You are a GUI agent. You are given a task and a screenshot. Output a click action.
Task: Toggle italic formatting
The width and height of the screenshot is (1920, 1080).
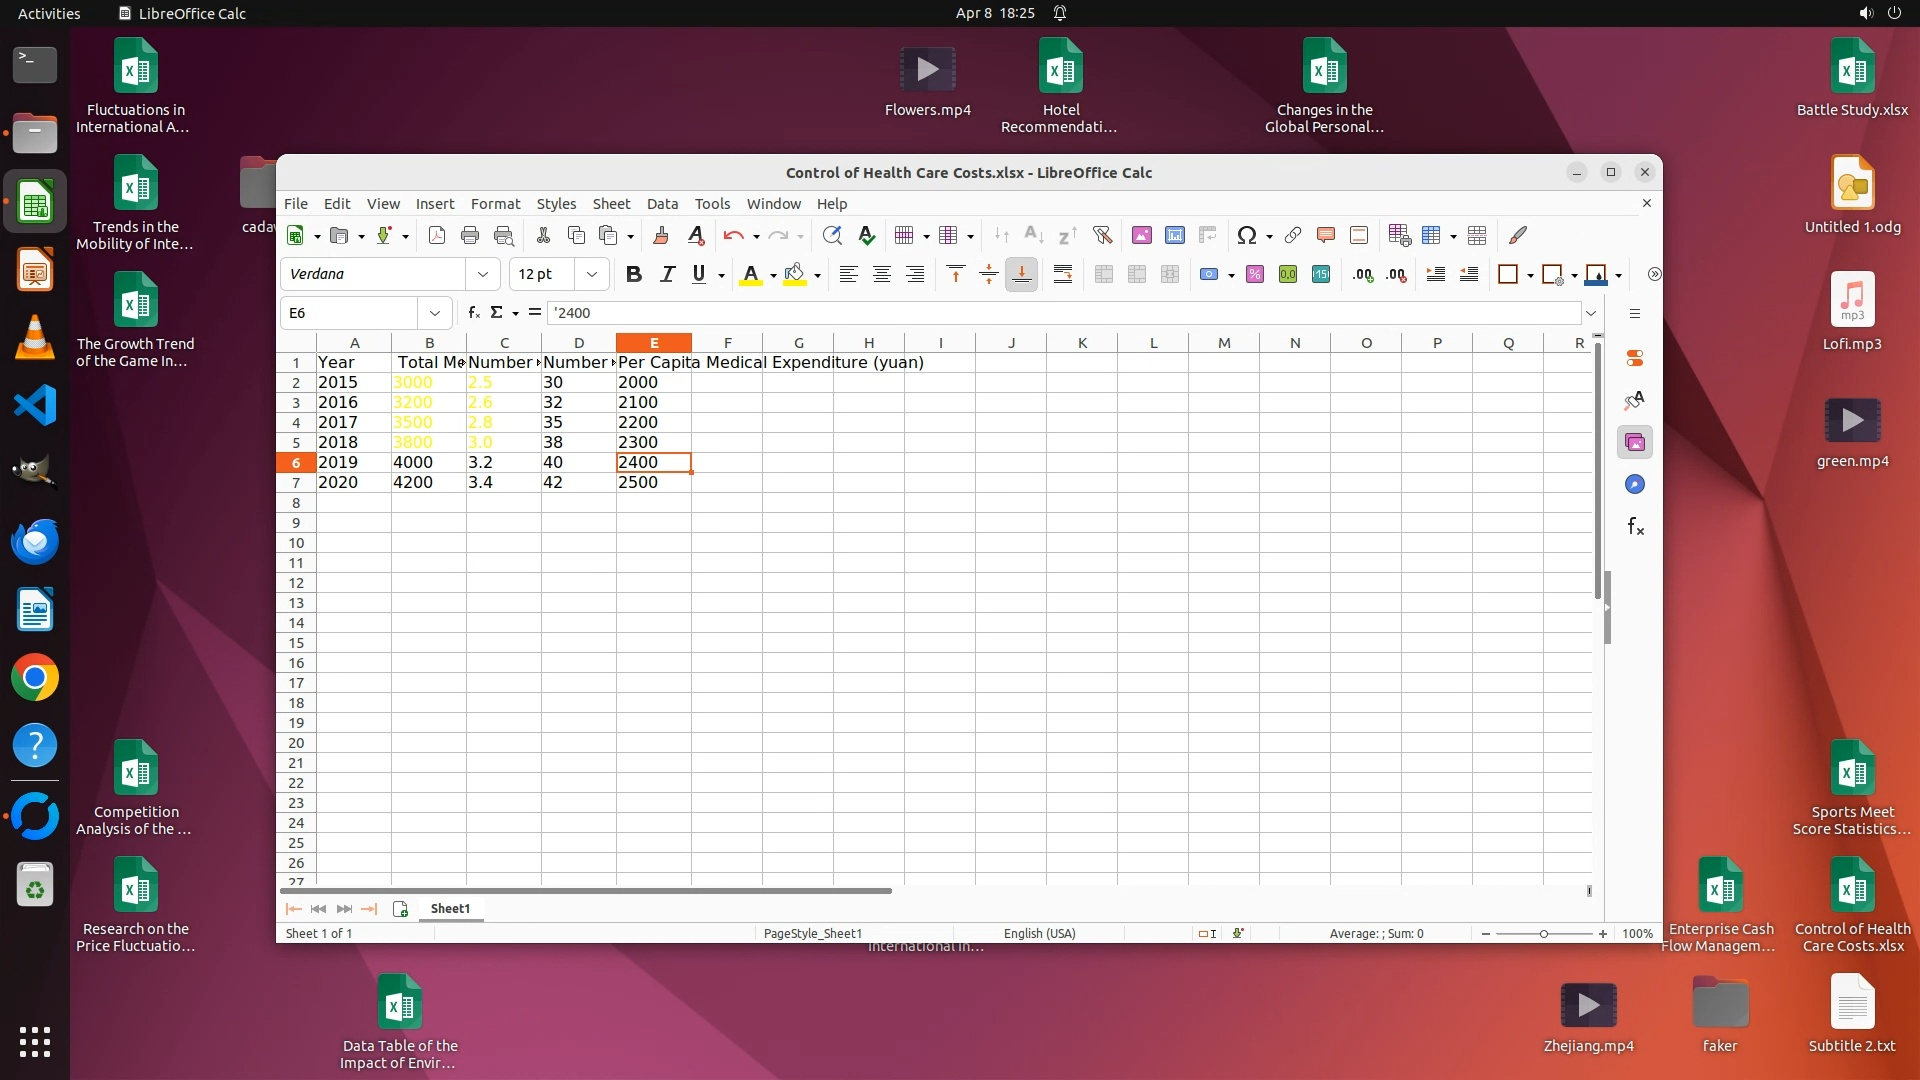point(667,274)
